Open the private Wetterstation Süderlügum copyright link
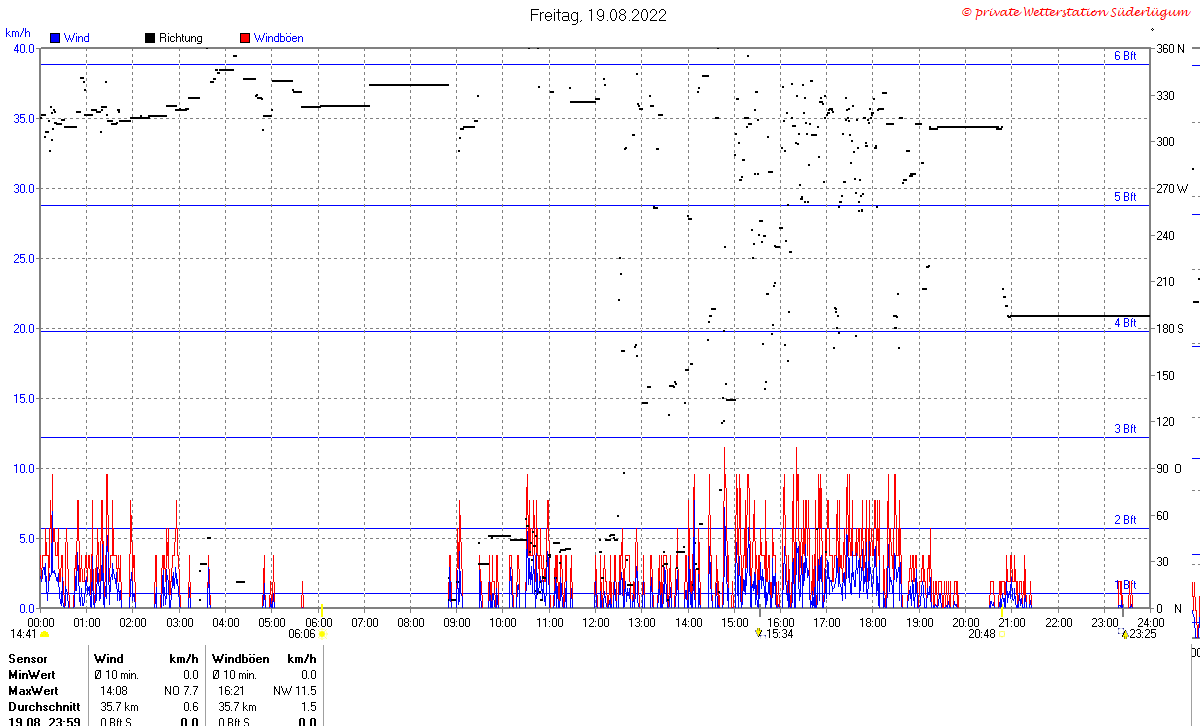The width and height of the screenshot is (1200, 726). [1079, 12]
